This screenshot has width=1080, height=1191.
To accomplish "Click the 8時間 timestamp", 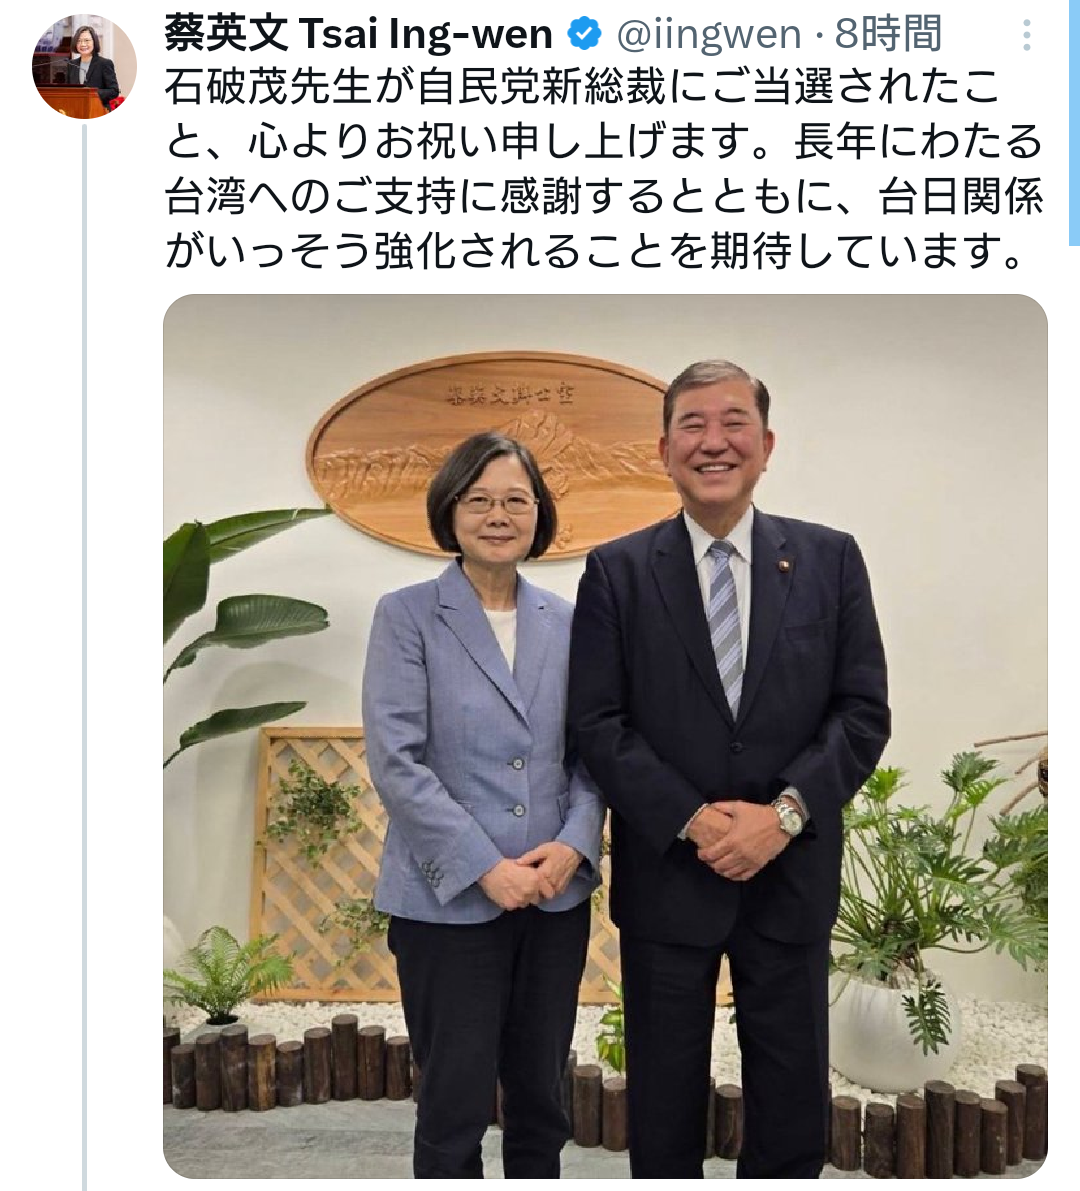I will pyautogui.click(x=888, y=35).
